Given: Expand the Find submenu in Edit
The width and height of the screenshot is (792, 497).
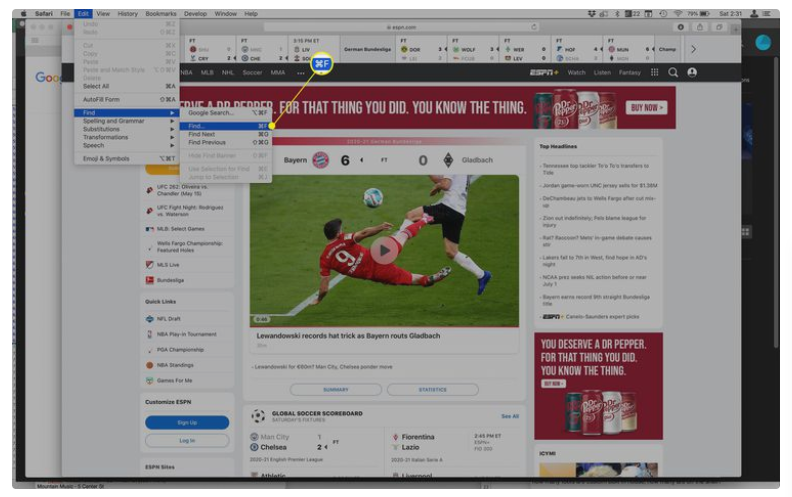Looking at the screenshot, I should pos(126,113).
